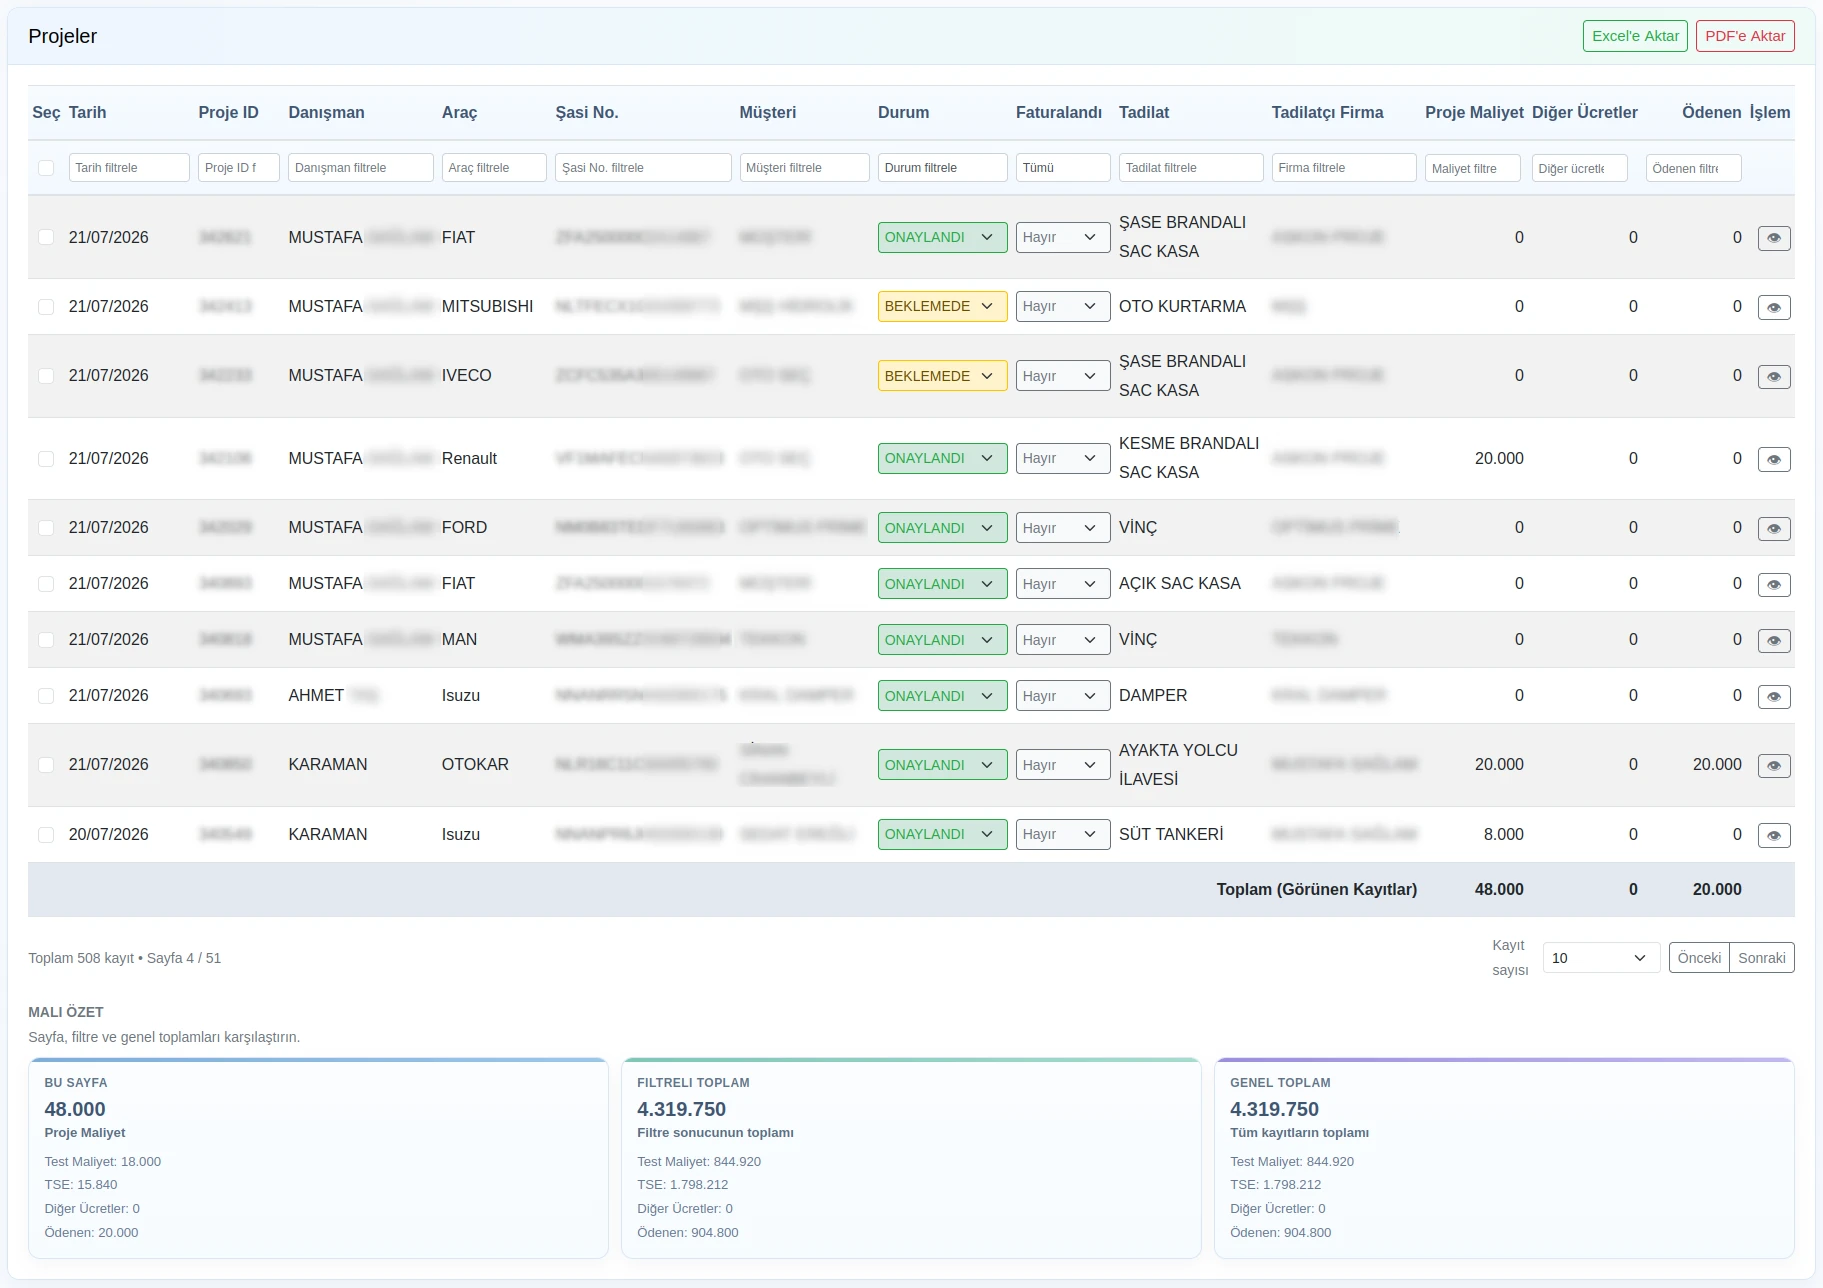The image size is (1823, 1288).
Task: View the OTOKAR project details icon
Action: click(1774, 766)
